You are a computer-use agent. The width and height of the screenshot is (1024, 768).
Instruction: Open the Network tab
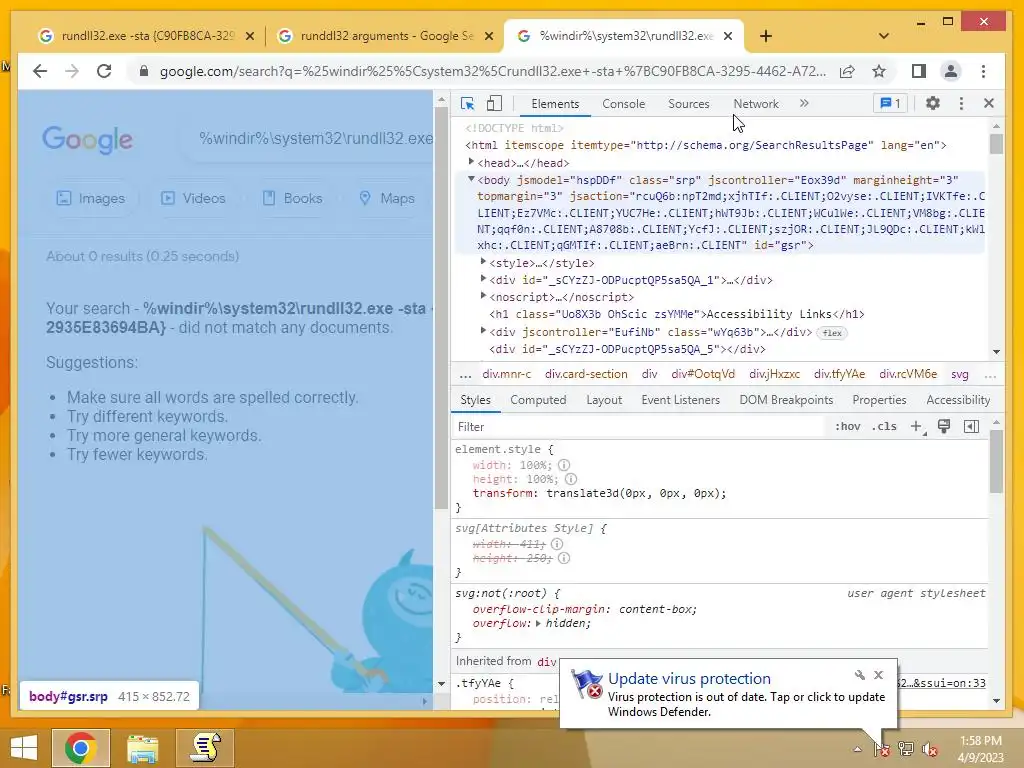756,104
